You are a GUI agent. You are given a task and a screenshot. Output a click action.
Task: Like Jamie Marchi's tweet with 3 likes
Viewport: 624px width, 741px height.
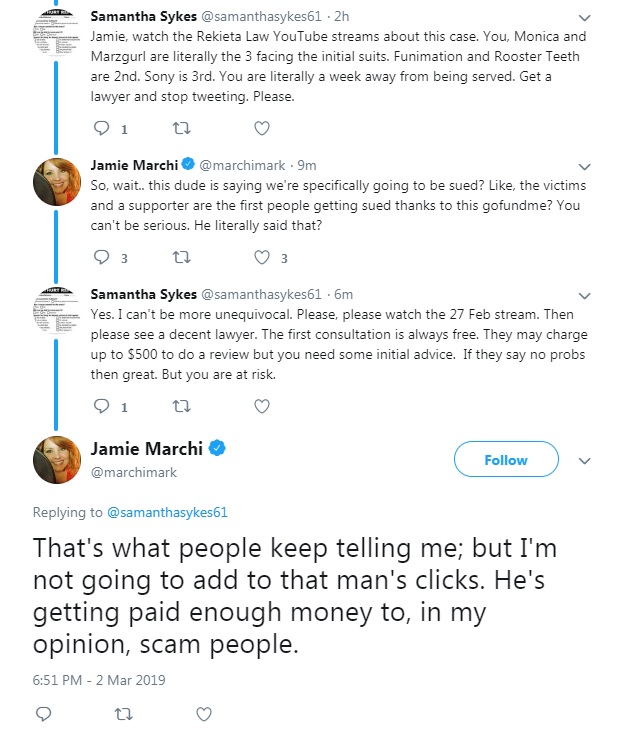pyautogui.click(x=262, y=257)
